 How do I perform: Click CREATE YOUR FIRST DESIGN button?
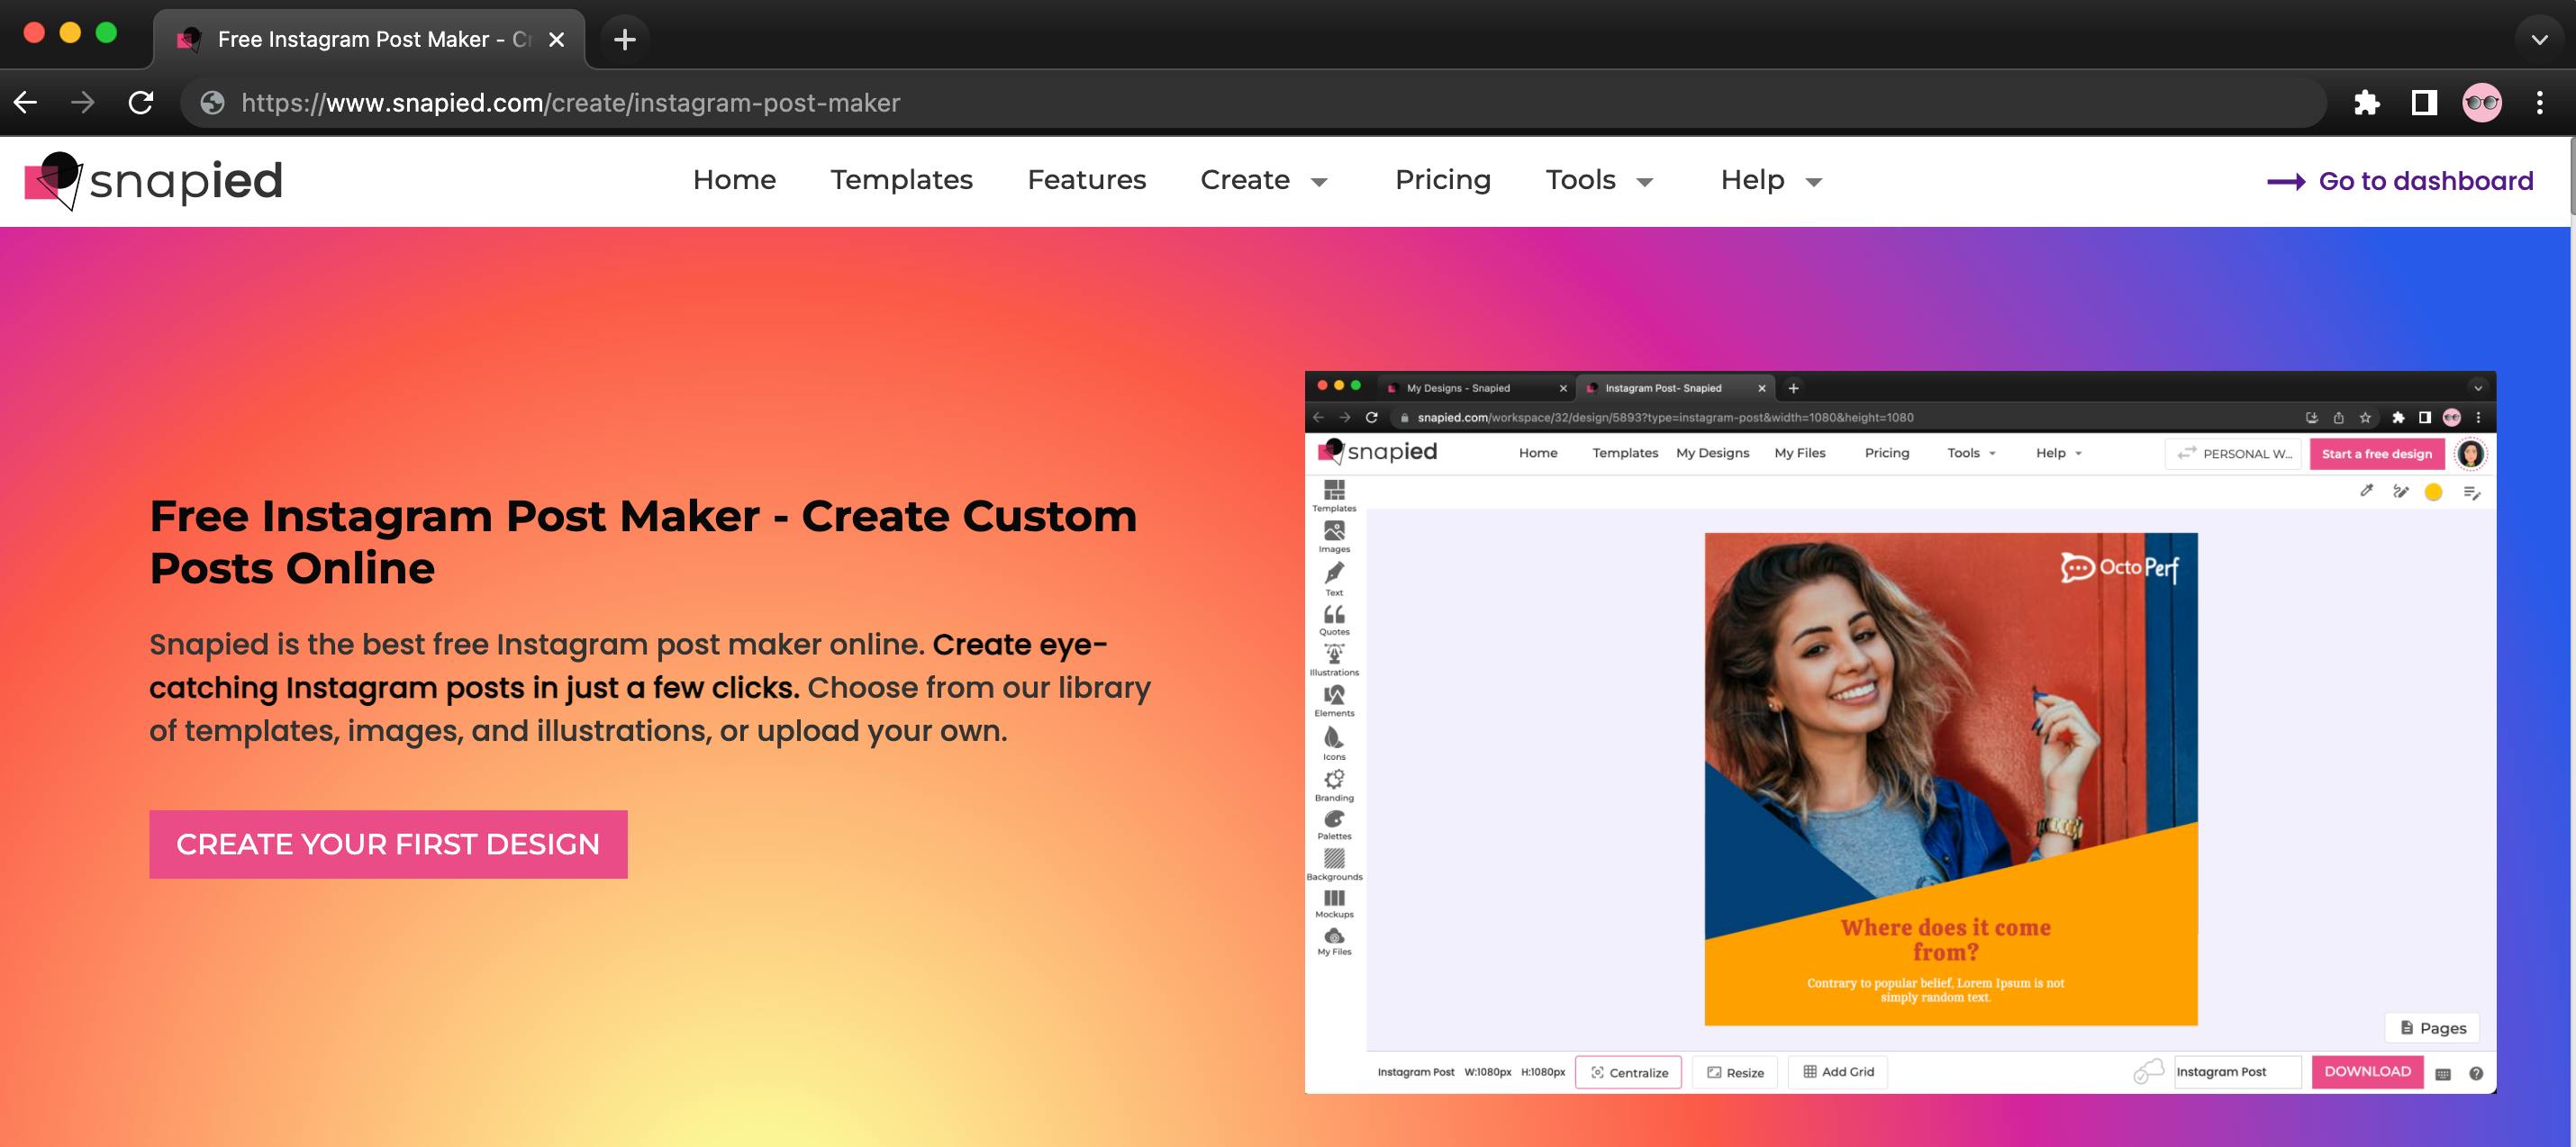tap(388, 844)
